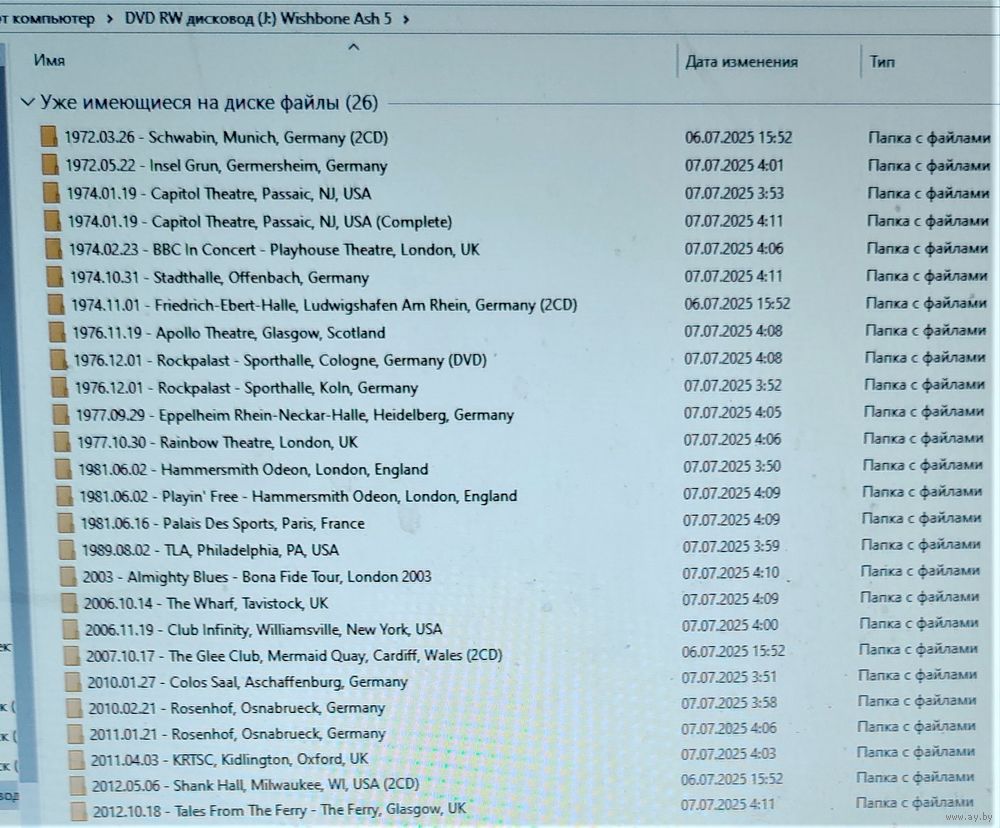
Task: Select folder icon of 1976.12.01 Rockpalast Koln
Action: [59, 387]
